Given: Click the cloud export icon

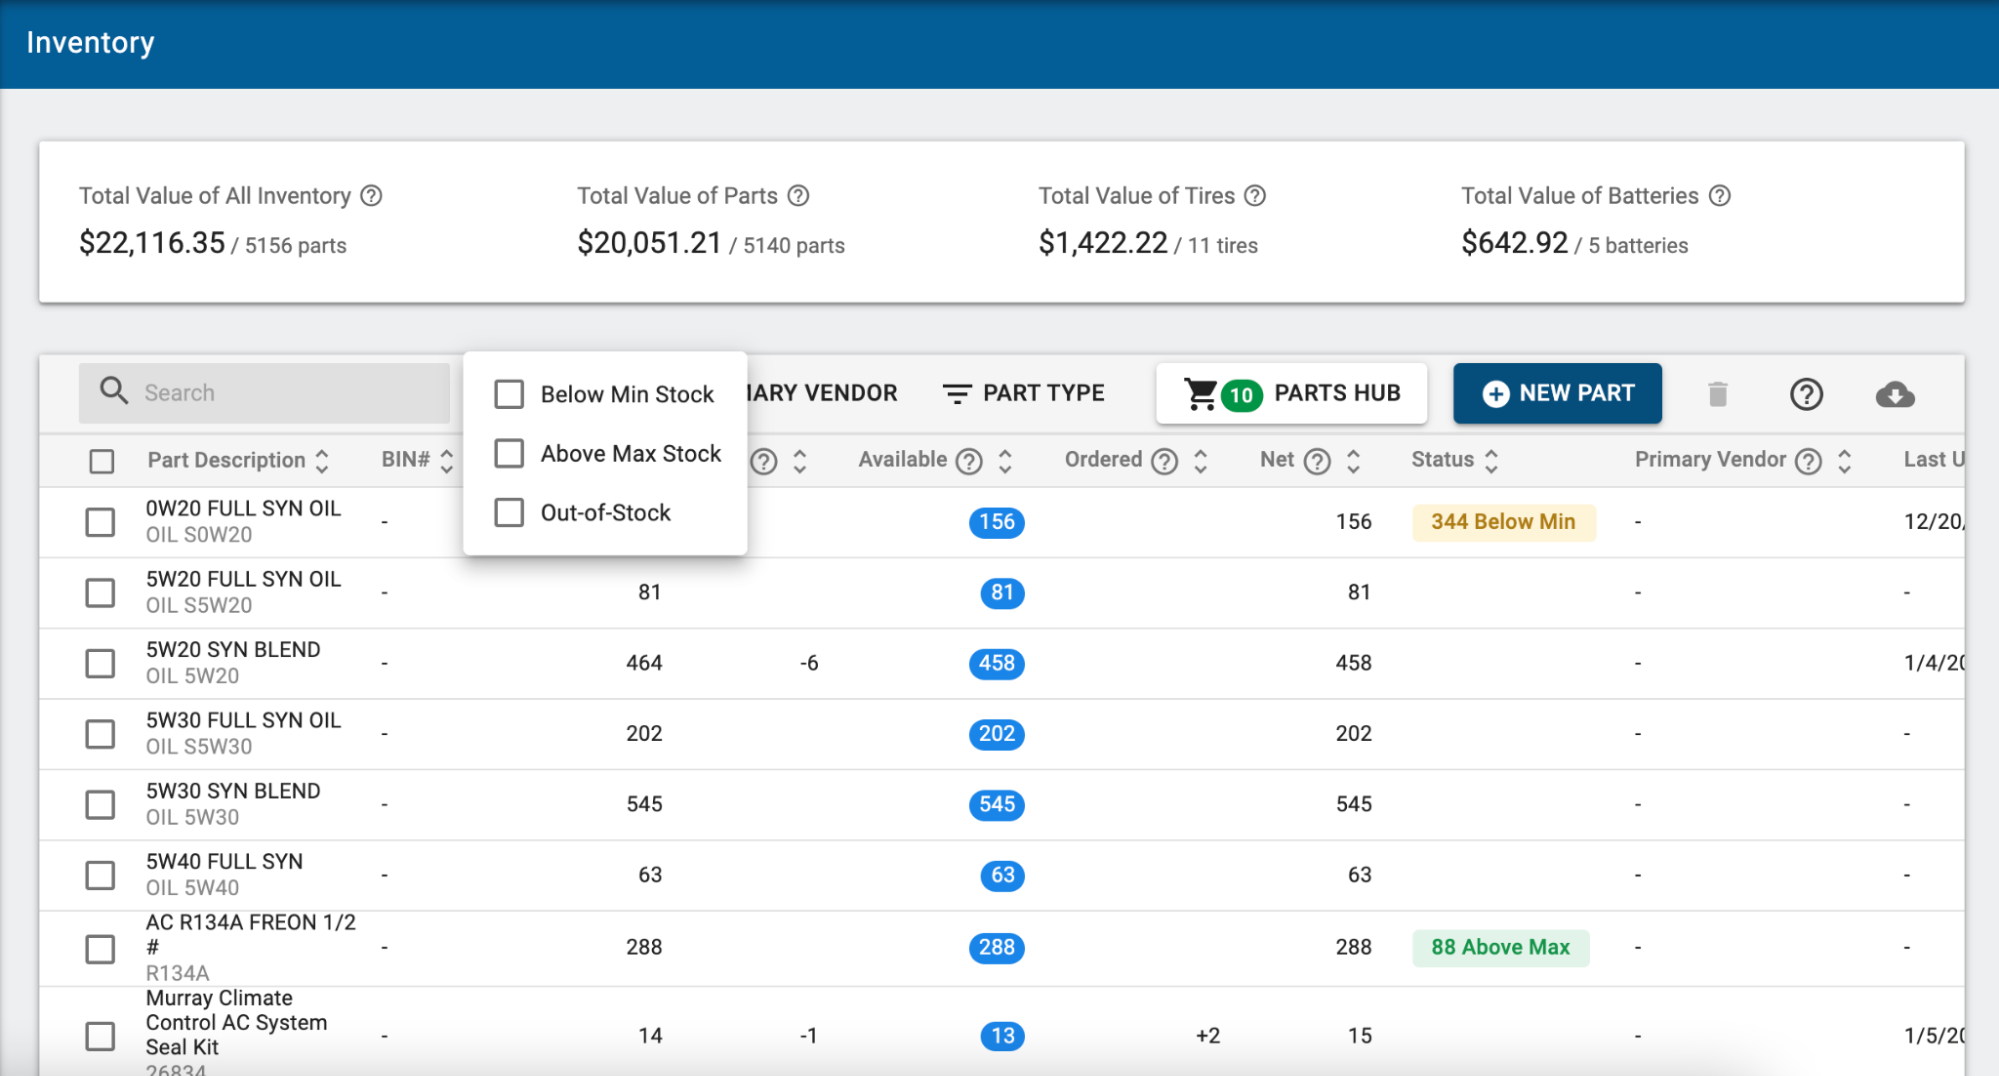Looking at the screenshot, I should (1896, 394).
